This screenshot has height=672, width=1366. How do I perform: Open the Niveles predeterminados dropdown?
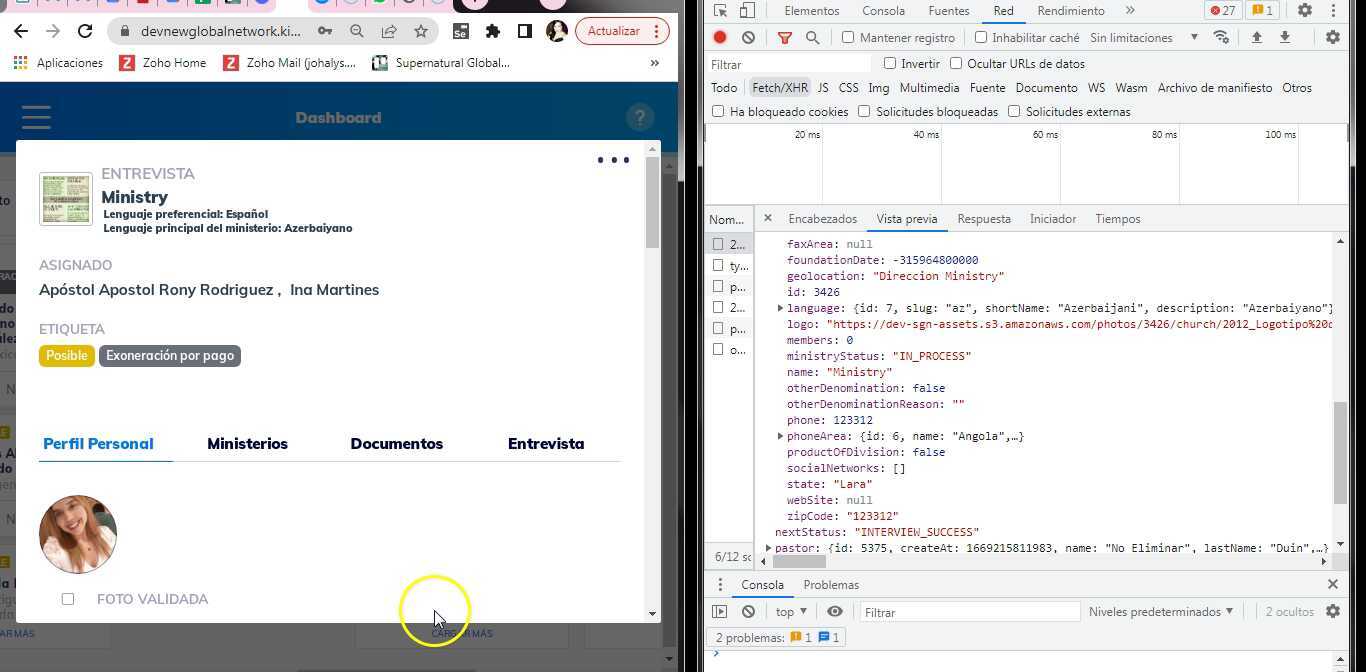[1160, 612]
